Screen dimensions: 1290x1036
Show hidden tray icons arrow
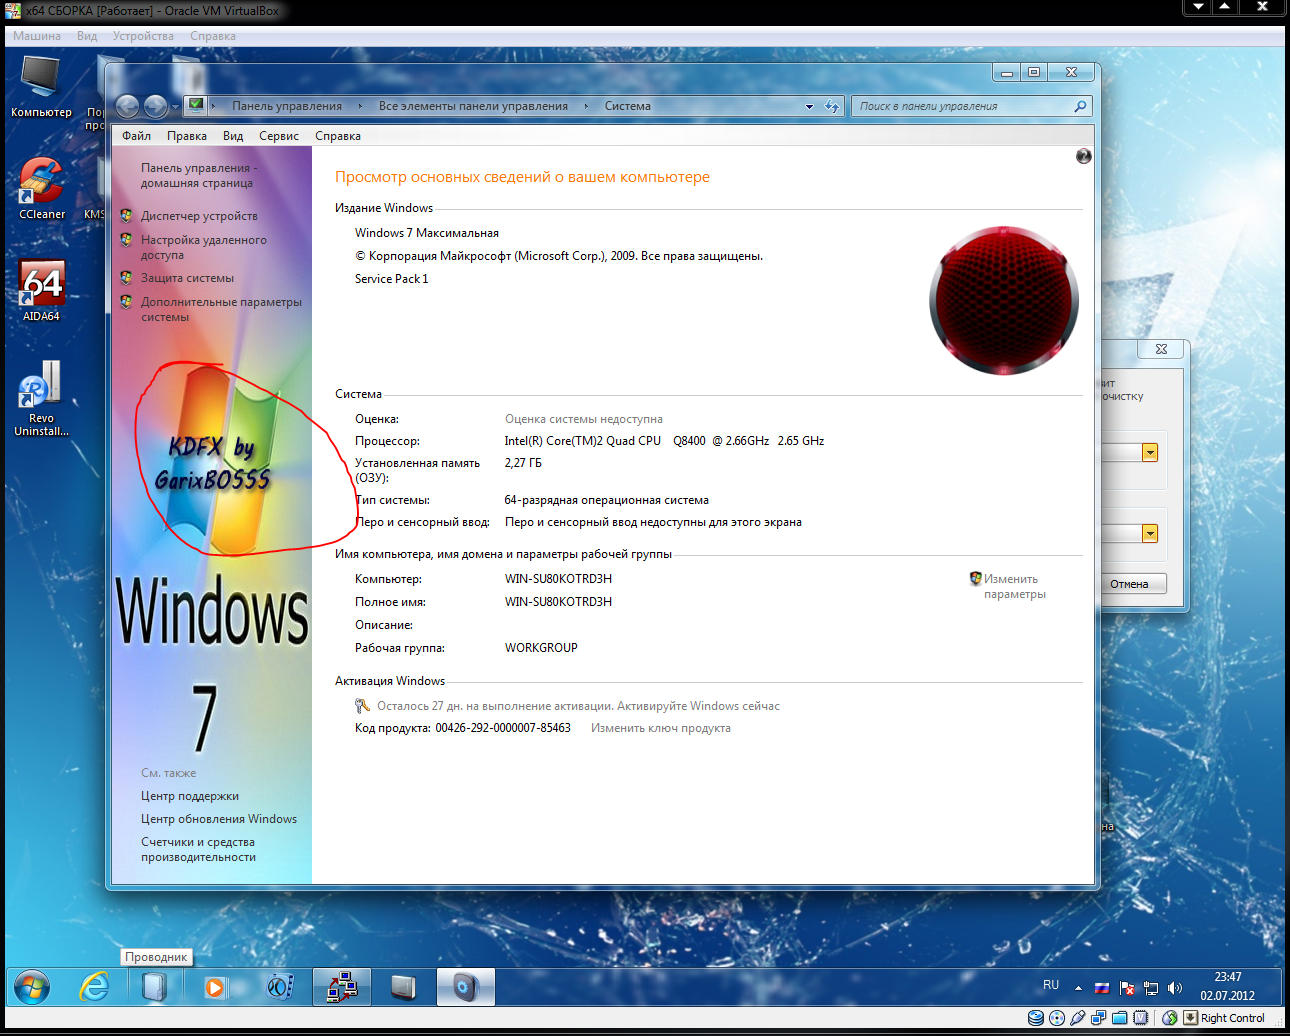coord(1078,988)
